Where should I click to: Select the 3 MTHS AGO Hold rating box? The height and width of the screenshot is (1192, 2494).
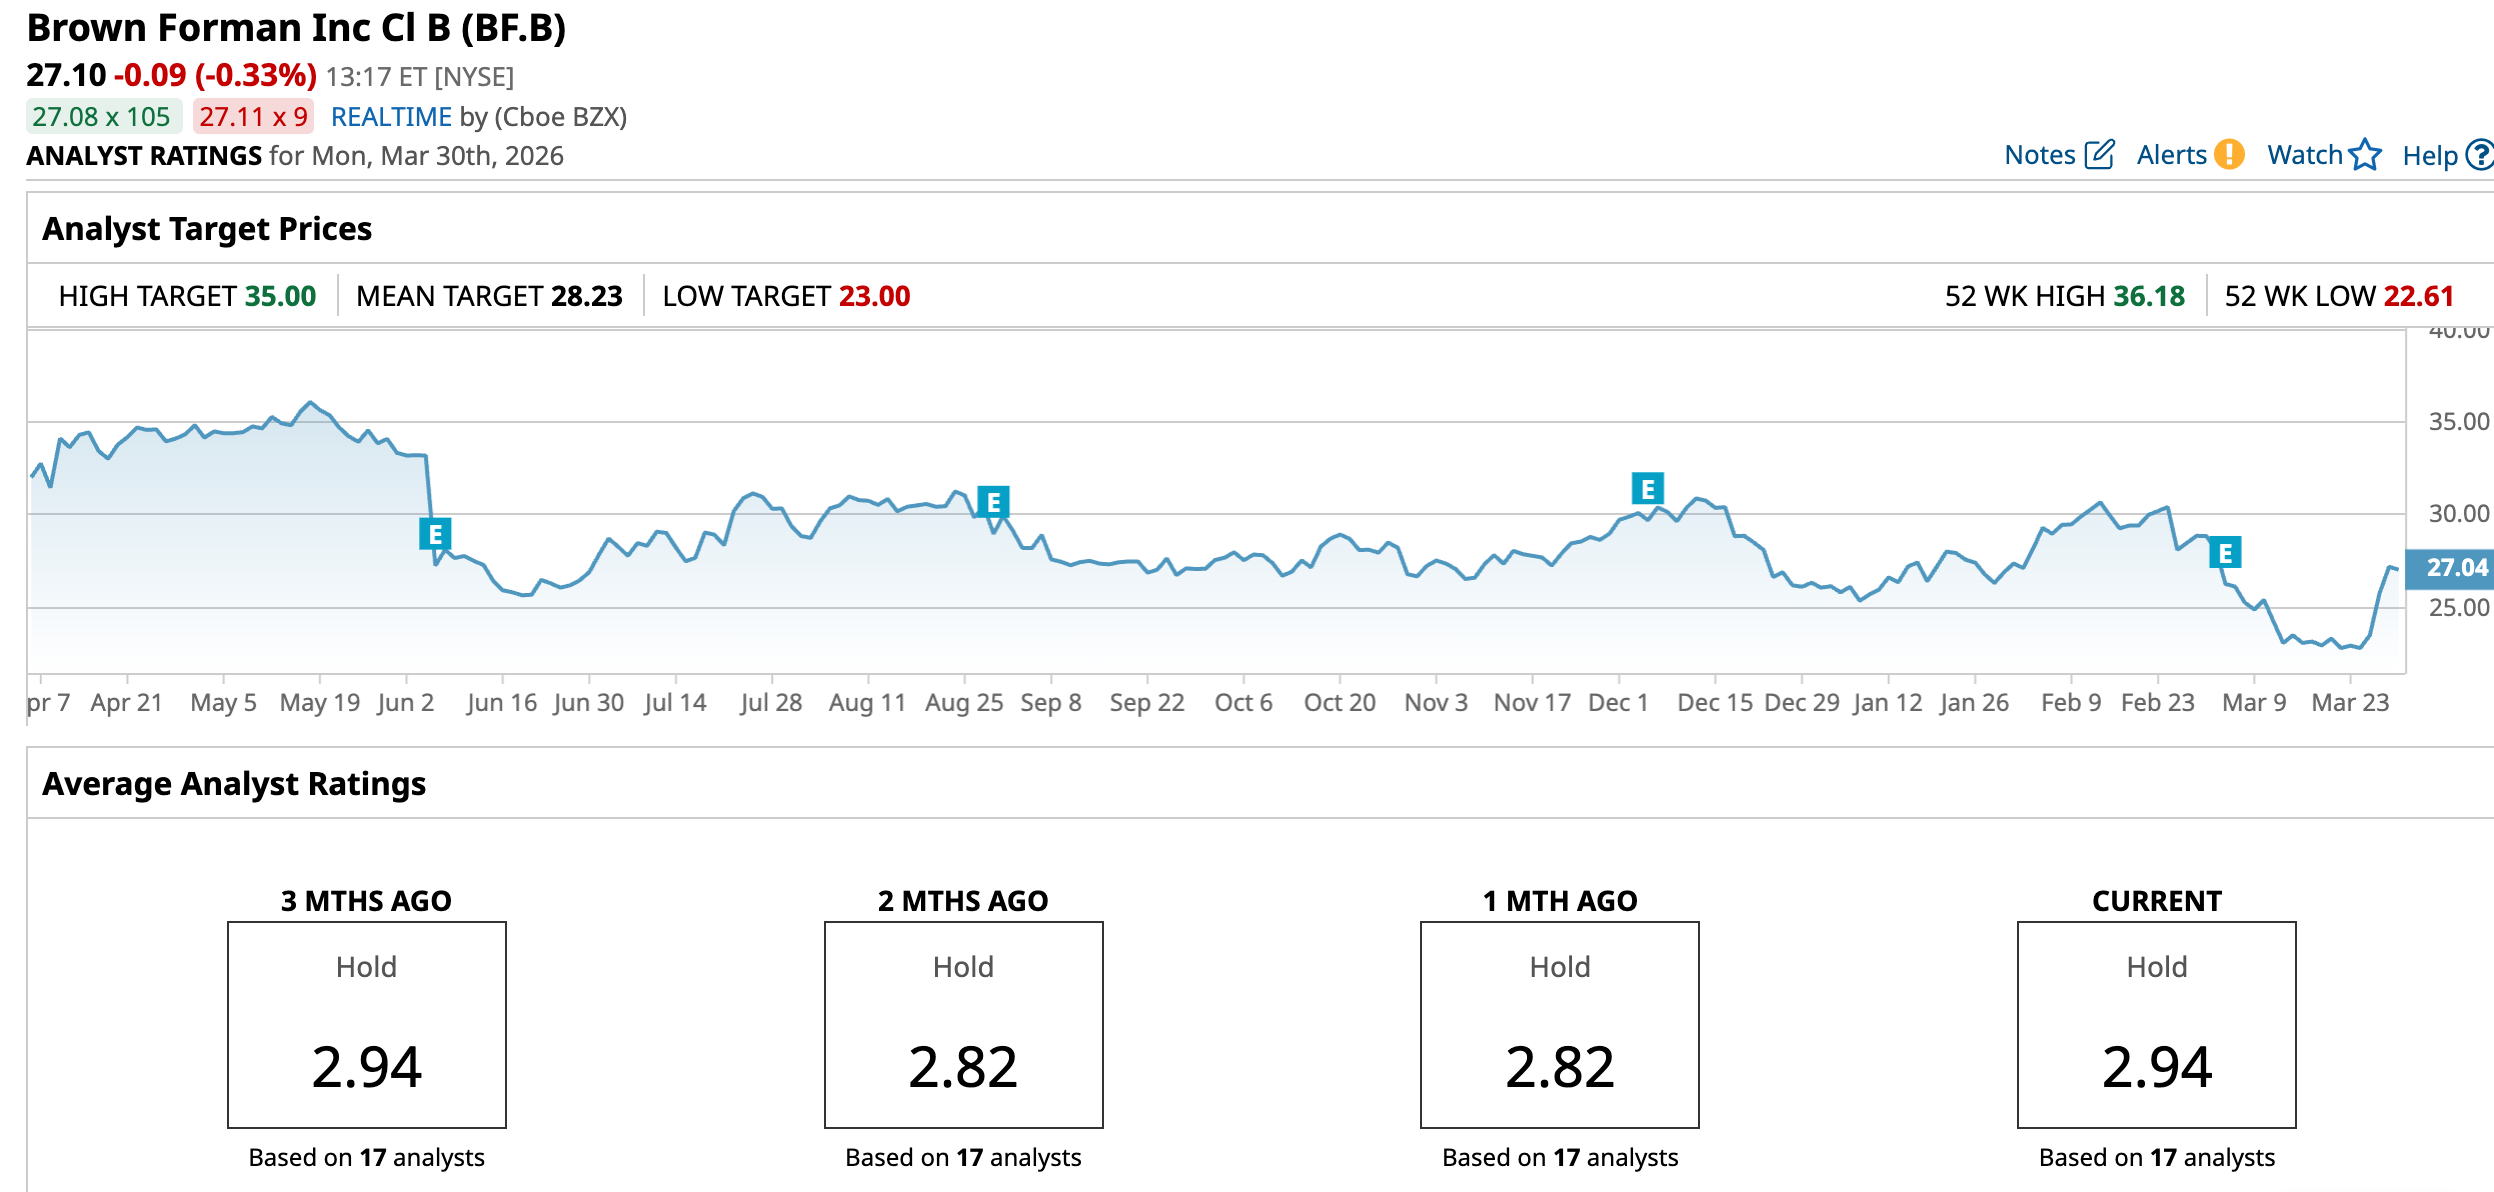[367, 1025]
